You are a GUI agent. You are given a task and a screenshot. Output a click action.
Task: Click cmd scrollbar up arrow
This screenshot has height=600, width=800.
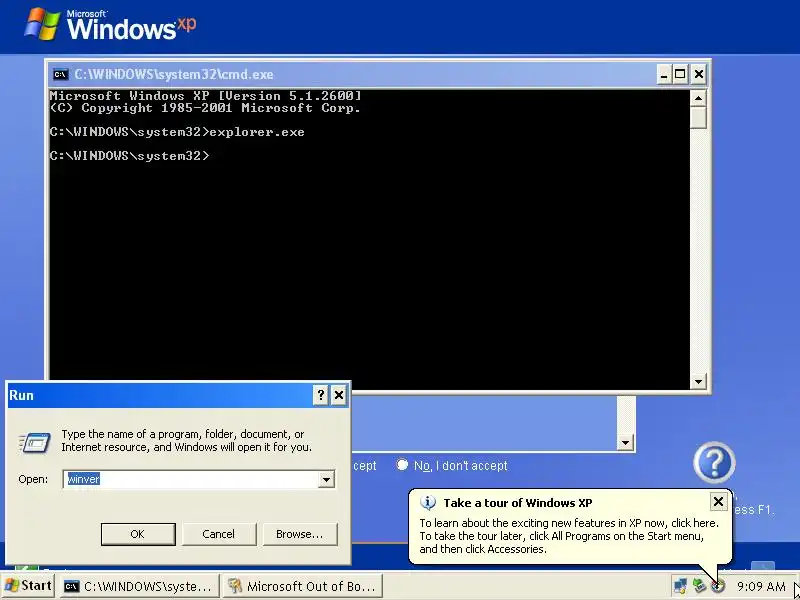[698, 98]
